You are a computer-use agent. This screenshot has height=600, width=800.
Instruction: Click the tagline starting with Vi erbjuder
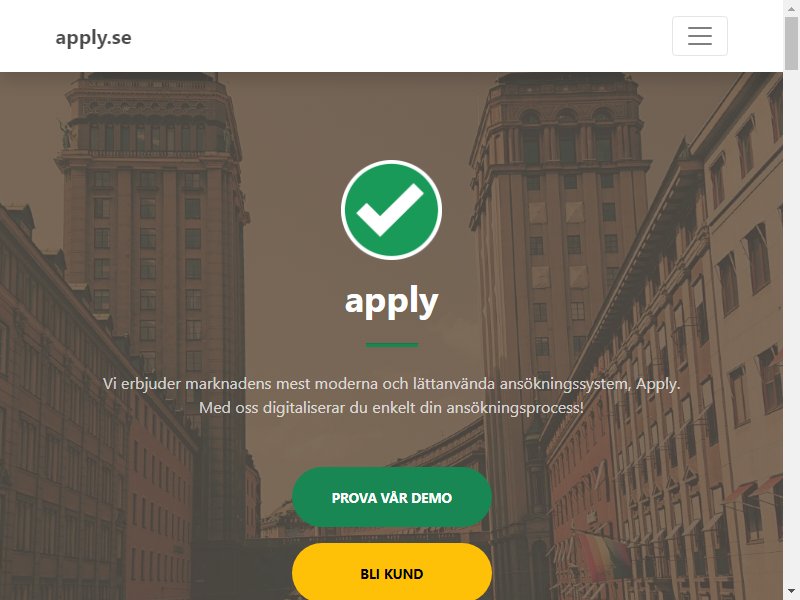(x=391, y=384)
